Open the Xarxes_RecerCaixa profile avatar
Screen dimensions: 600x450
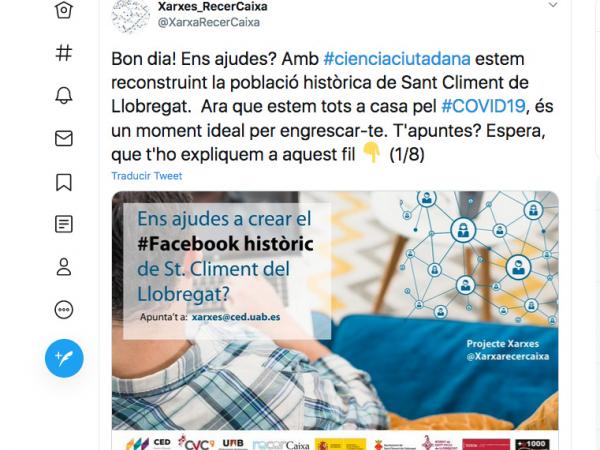click(131, 15)
